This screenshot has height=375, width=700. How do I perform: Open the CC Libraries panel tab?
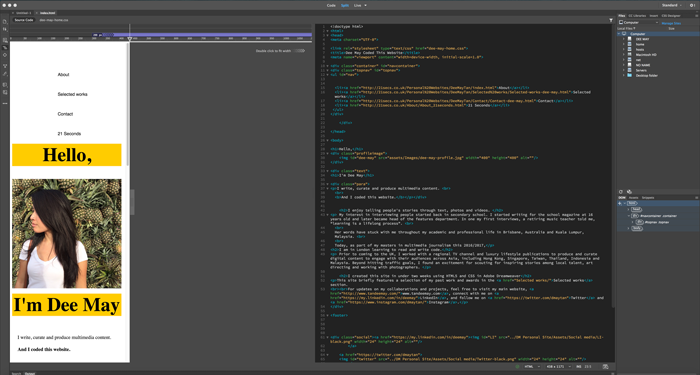[x=637, y=16]
